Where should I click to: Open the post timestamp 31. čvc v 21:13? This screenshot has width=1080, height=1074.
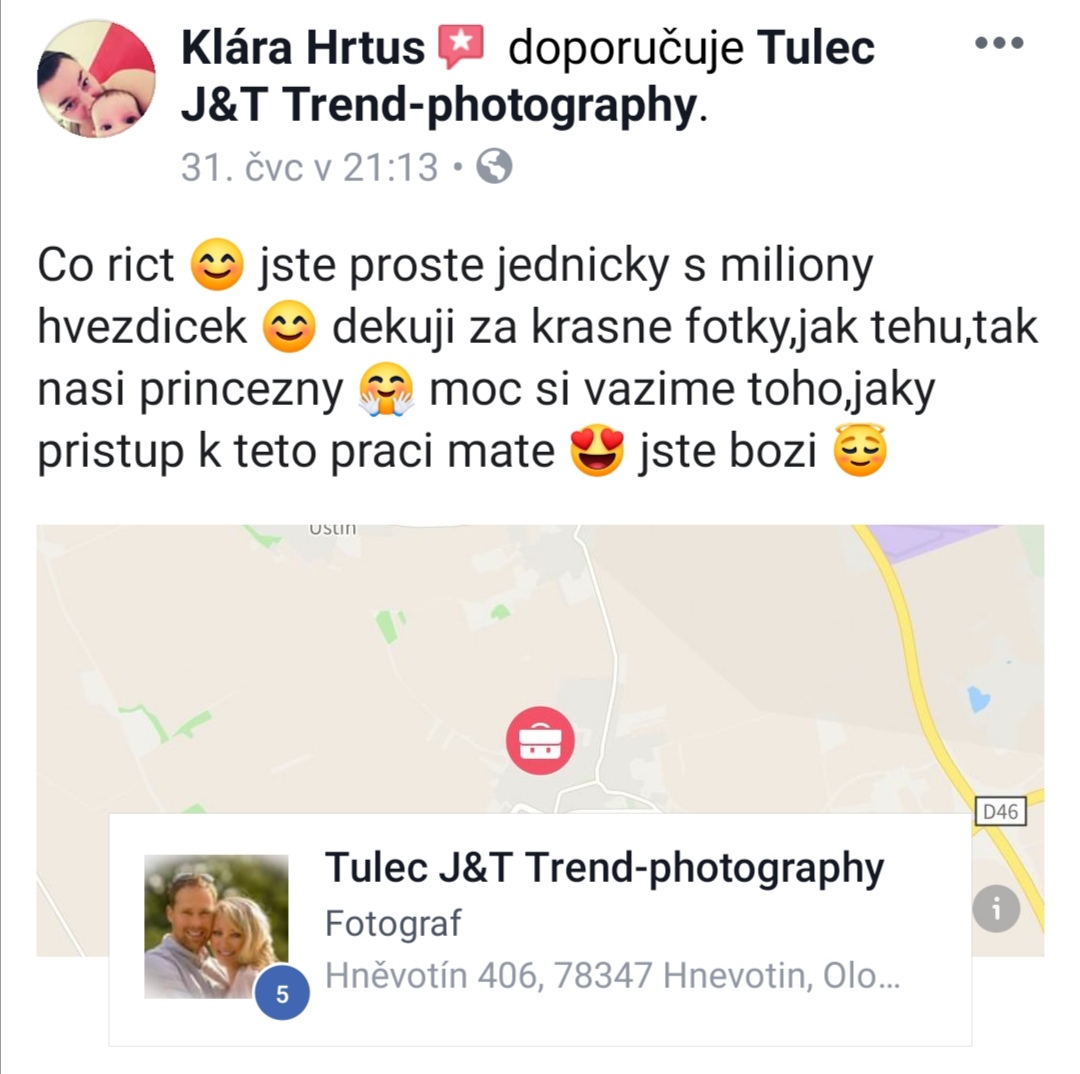click(309, 167)
